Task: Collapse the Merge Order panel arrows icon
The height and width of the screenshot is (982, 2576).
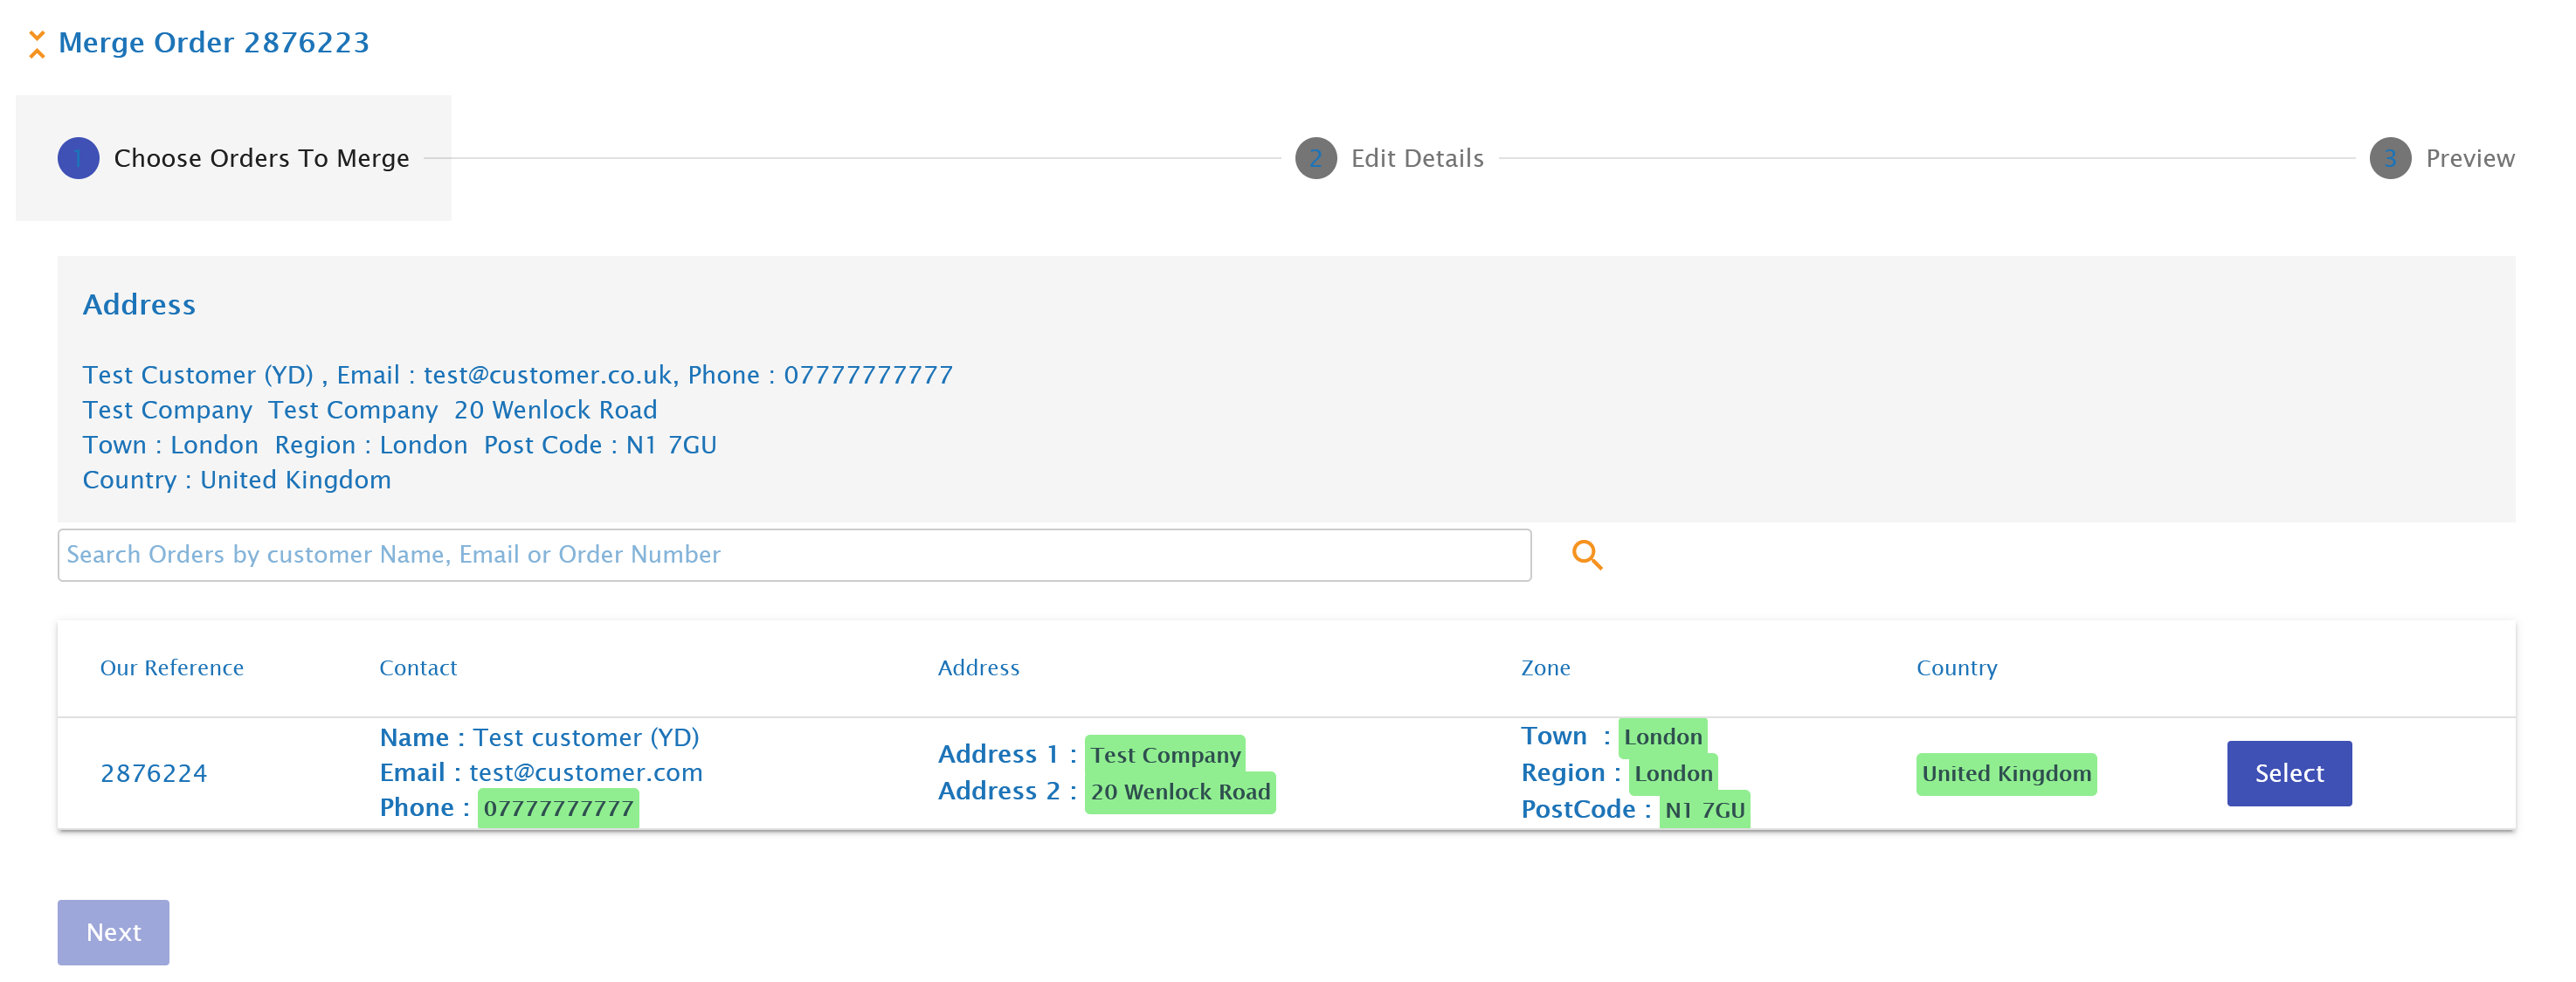Action: point(37,44)
